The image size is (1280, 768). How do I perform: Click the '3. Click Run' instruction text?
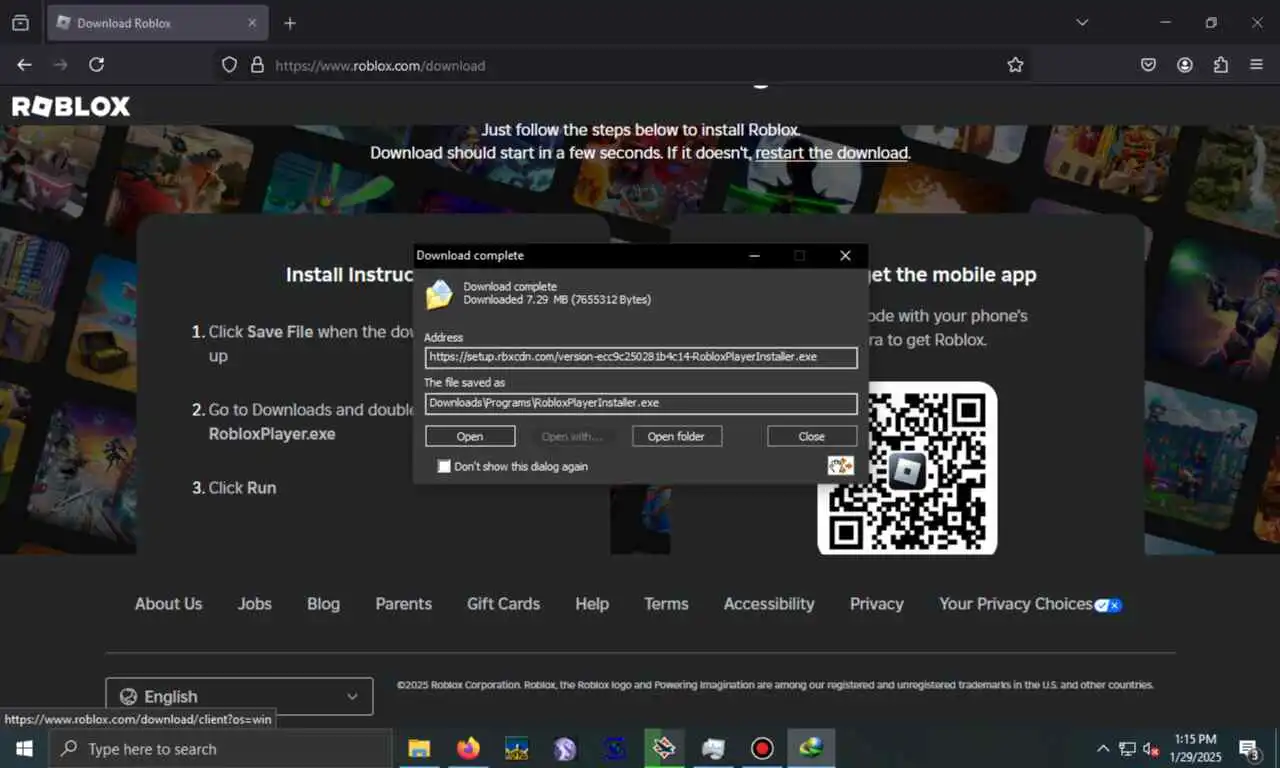(x=234, y=488)
